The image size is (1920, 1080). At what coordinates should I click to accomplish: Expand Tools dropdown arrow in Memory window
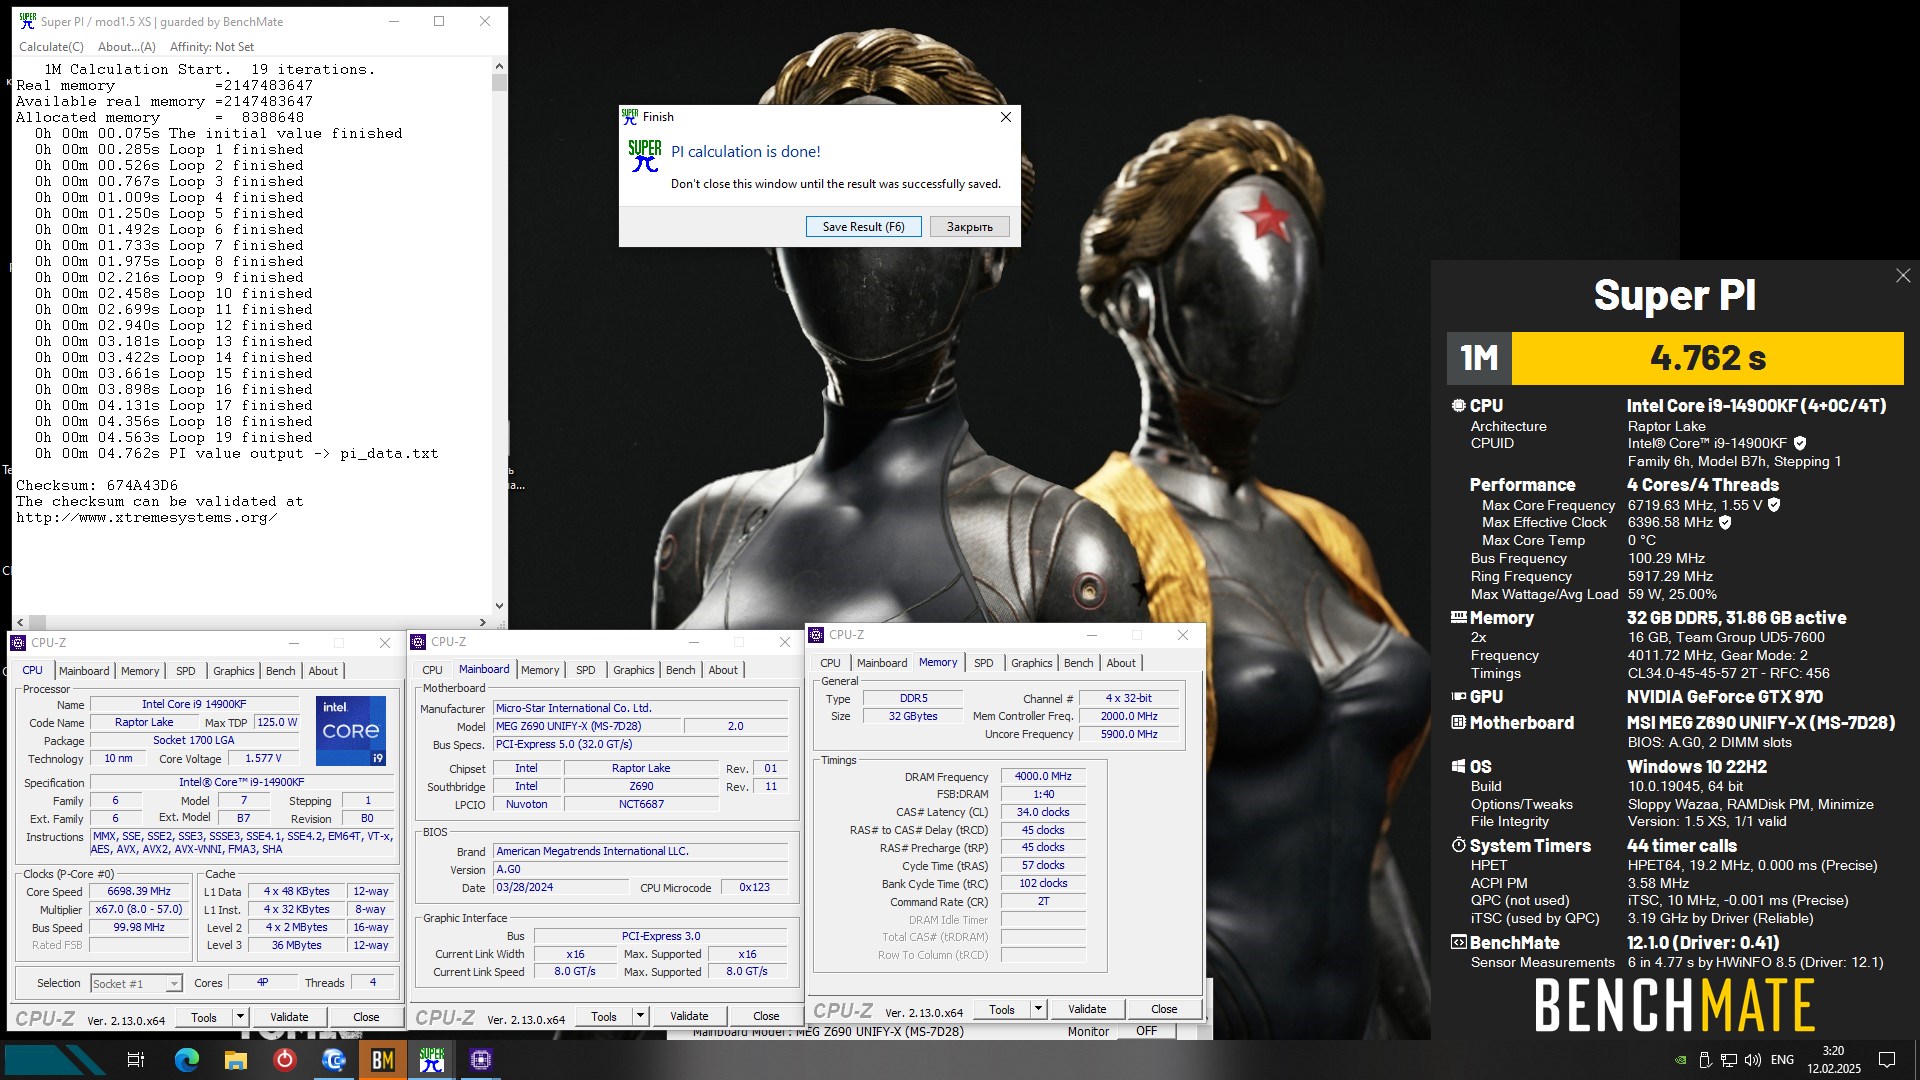pos(1038,1009)
